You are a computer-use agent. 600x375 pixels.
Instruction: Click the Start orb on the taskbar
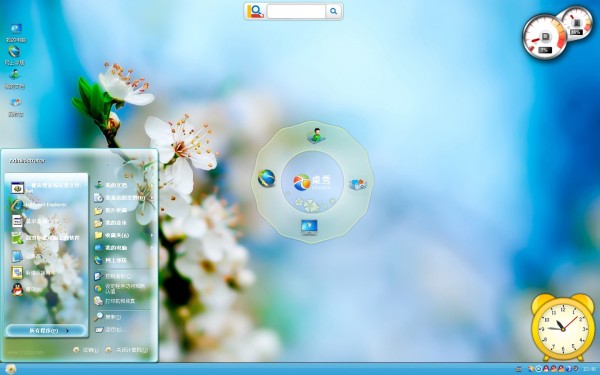[x=10, y=369]
